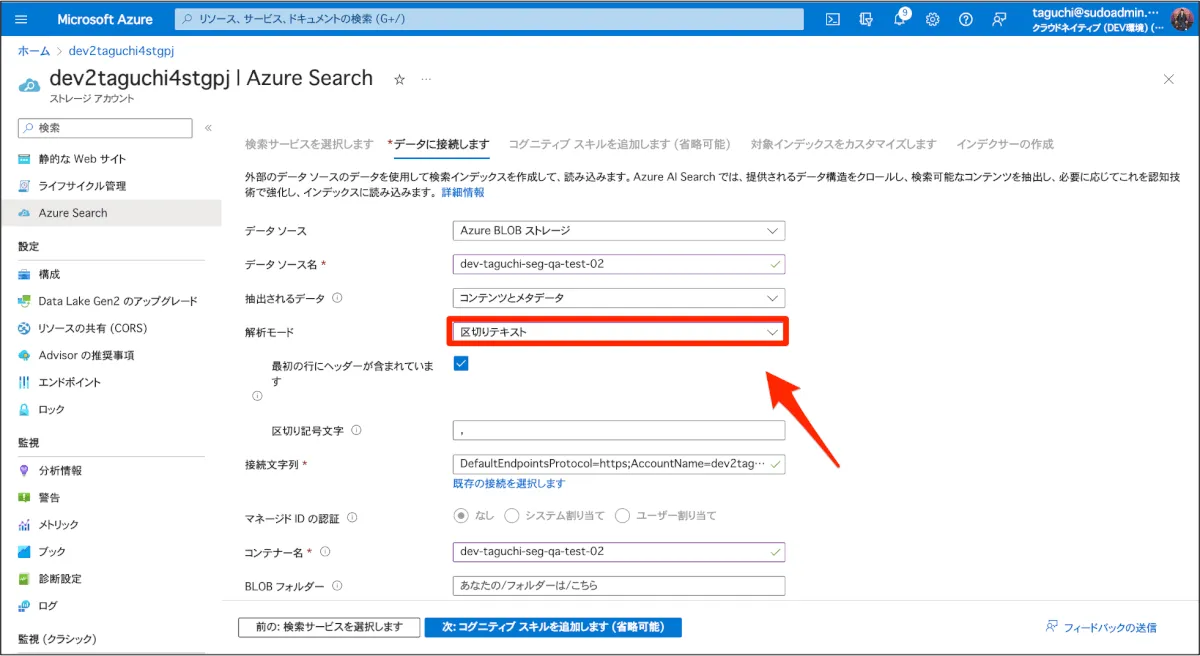Click the info icon next to マネージド ID の認証
Image resolution: width=1200 pixels, height=656 pixels.
pos(351,518)
